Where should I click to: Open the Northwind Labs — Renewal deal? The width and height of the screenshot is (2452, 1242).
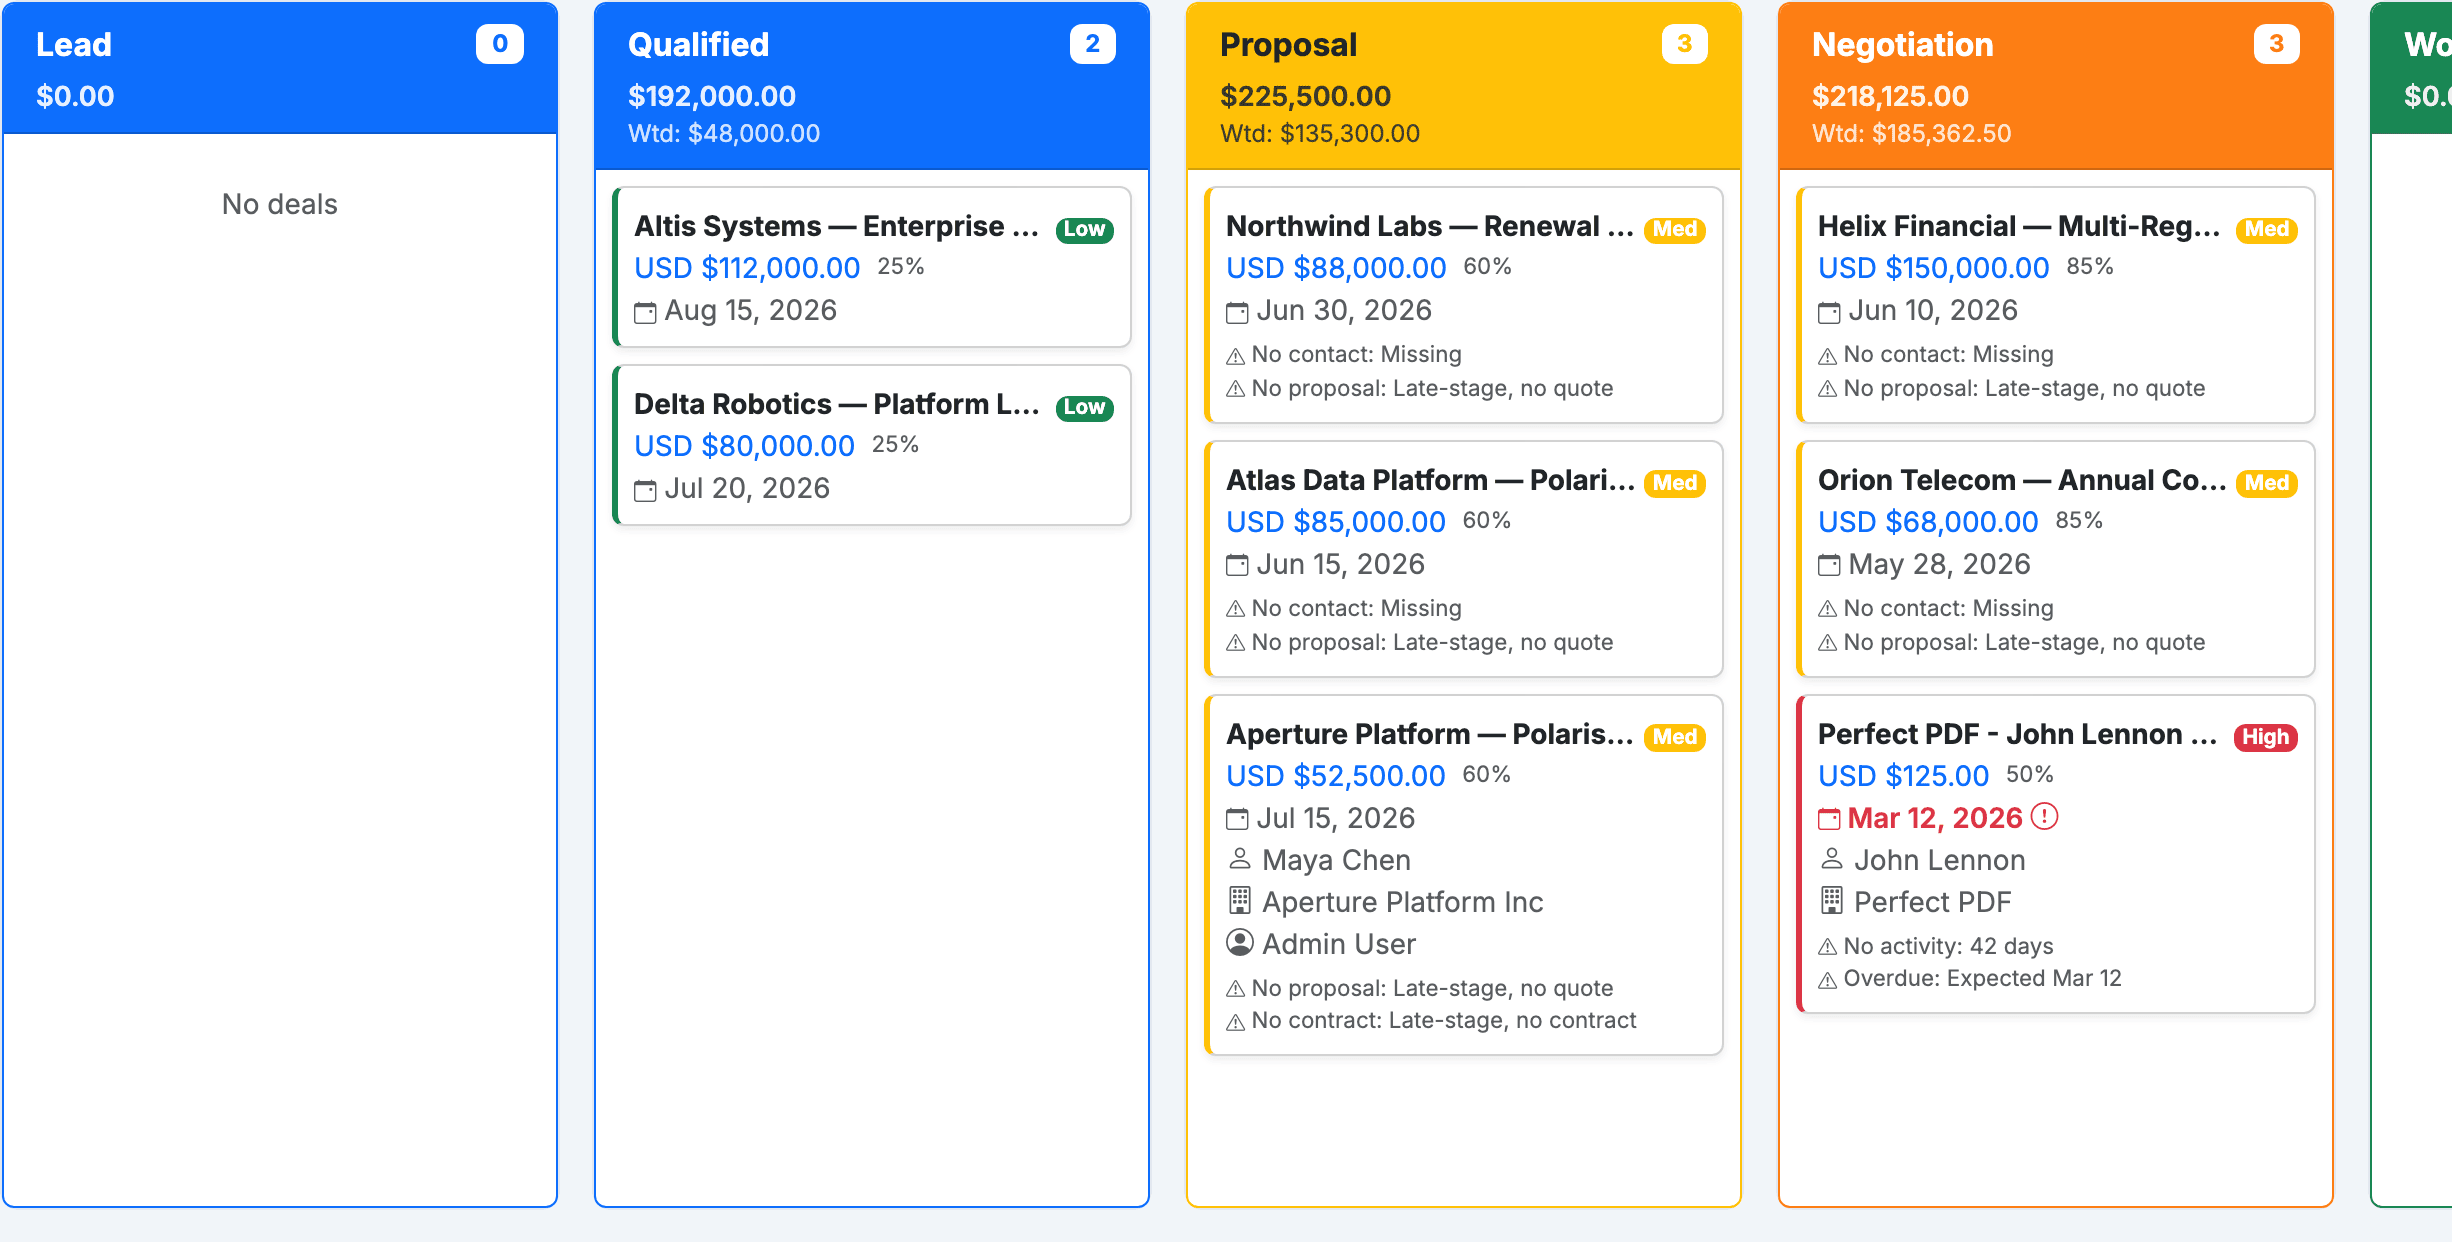click(x=1430, y=226)
